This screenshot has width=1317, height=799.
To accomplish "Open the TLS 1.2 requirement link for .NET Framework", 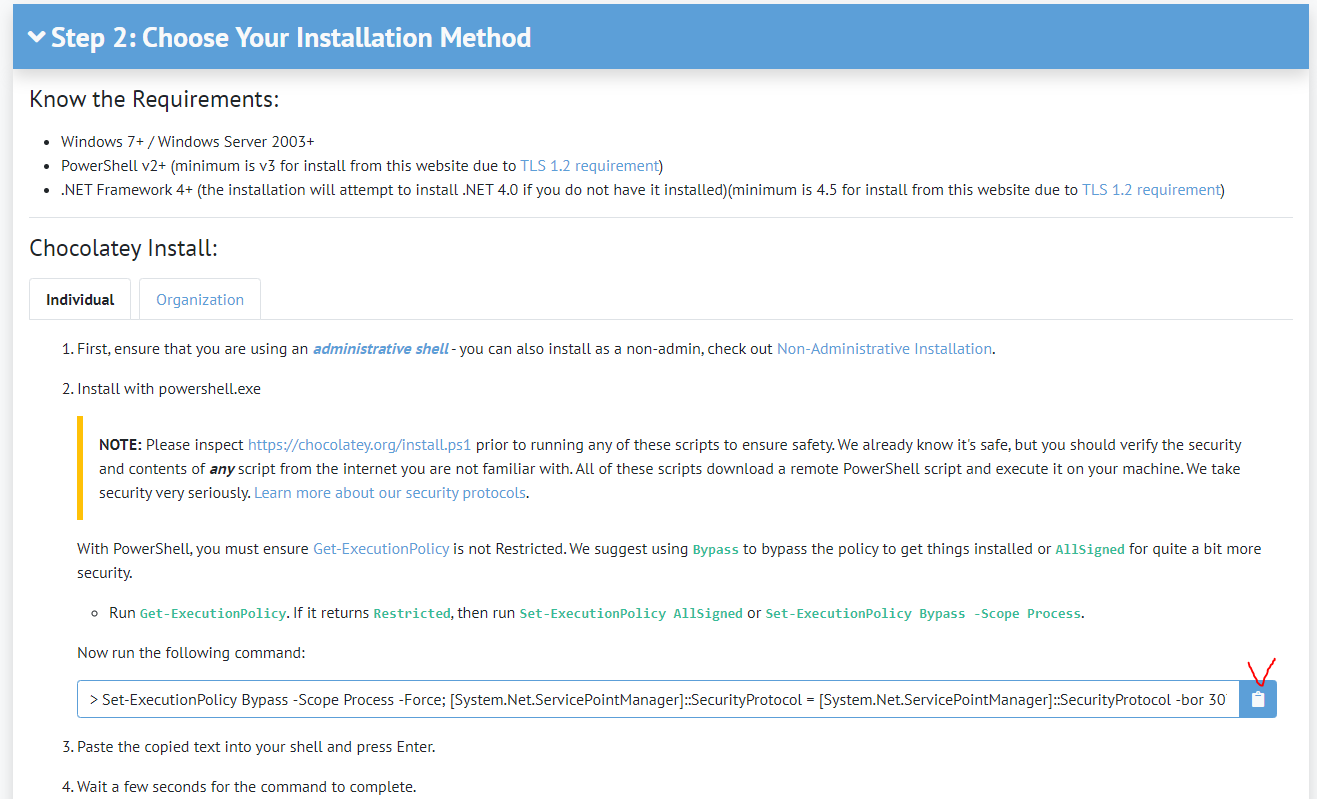I will pyautogui.click(x=1151, y=190).
